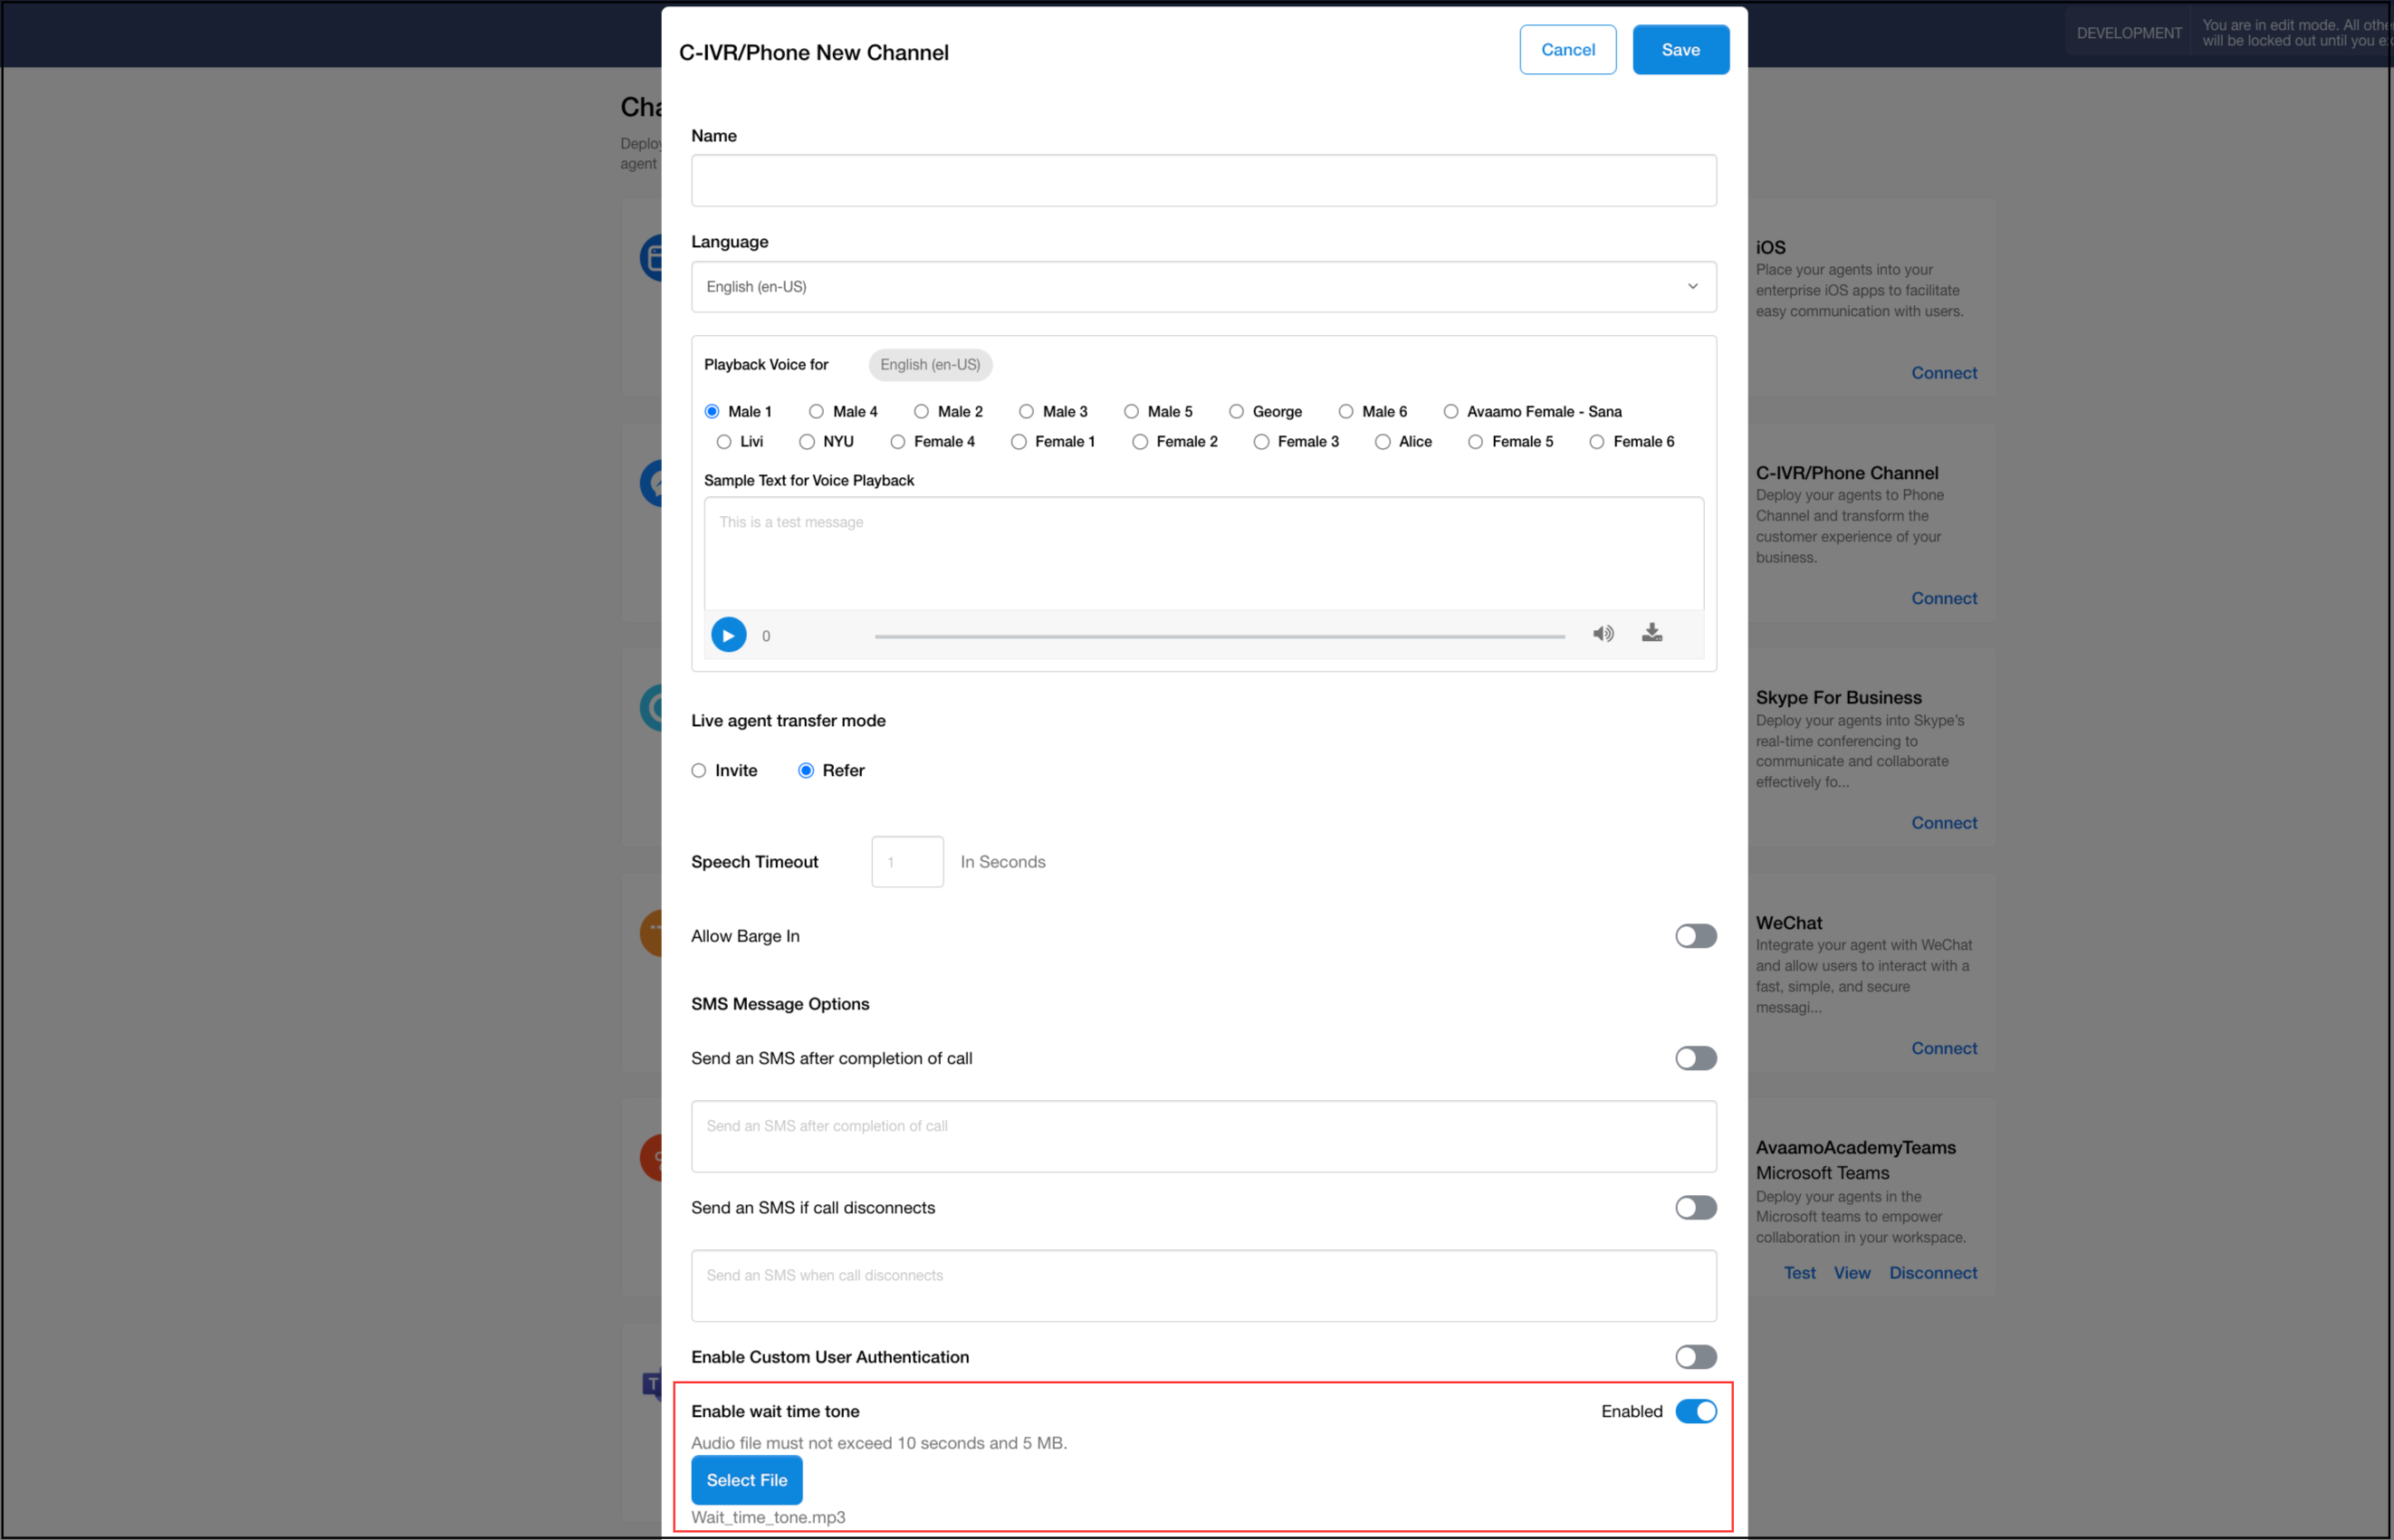Image resolution: width=2394 pixels, height=1540 pixels.
Task: Click Connect under Skype For Business
Action: (x=1943, y=823)
